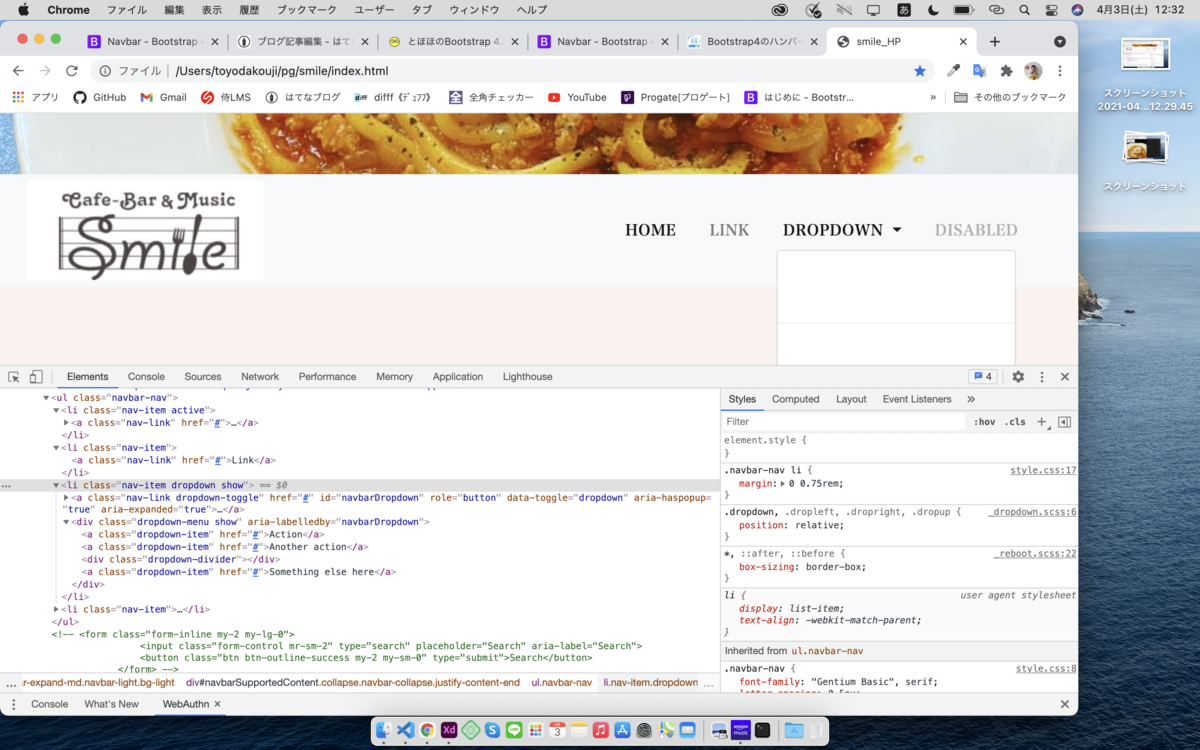Close the smile_HP tab
Image resolution: width=1200 pixels, height=750 pixels.
pos(964,42)
